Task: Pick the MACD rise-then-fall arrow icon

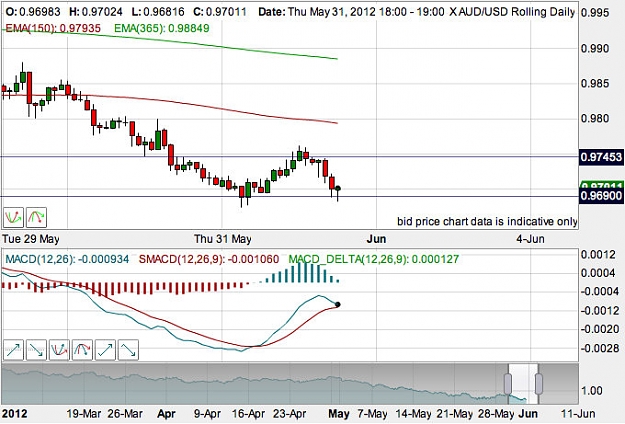Action: click(128, 350)
